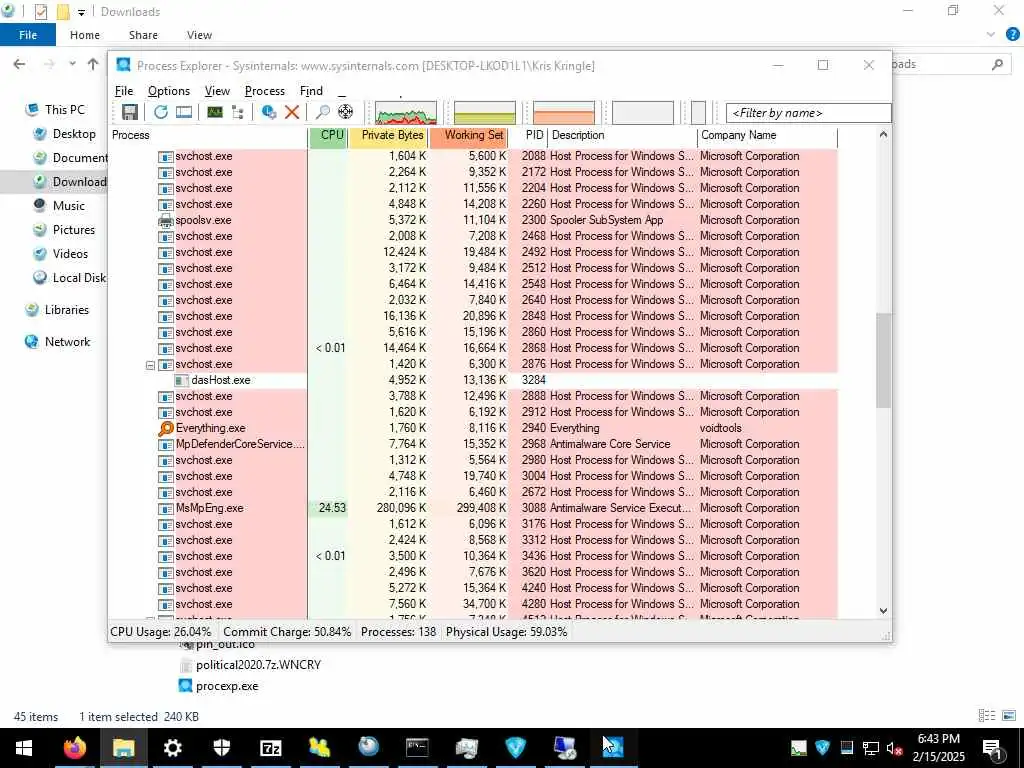Click the scroll down arrow of process list
The image size is (1024, 768).
pos(883,611)
